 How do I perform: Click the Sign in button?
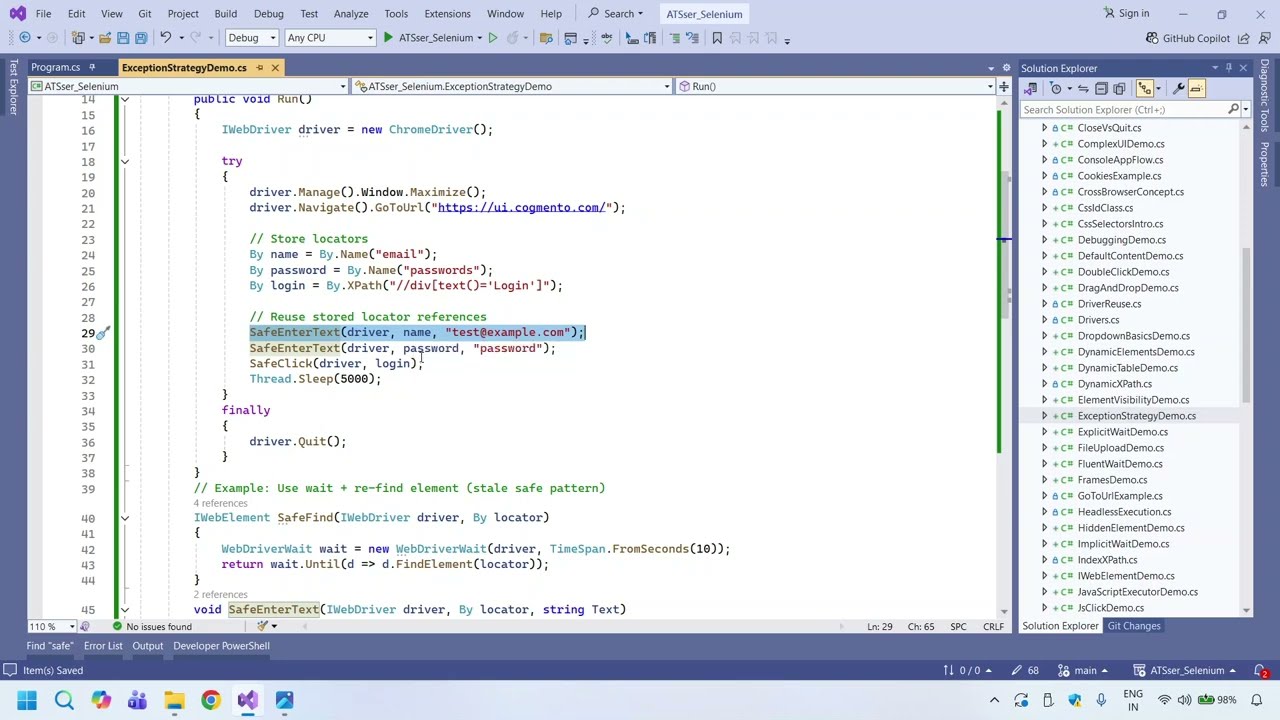point(1126,13)
